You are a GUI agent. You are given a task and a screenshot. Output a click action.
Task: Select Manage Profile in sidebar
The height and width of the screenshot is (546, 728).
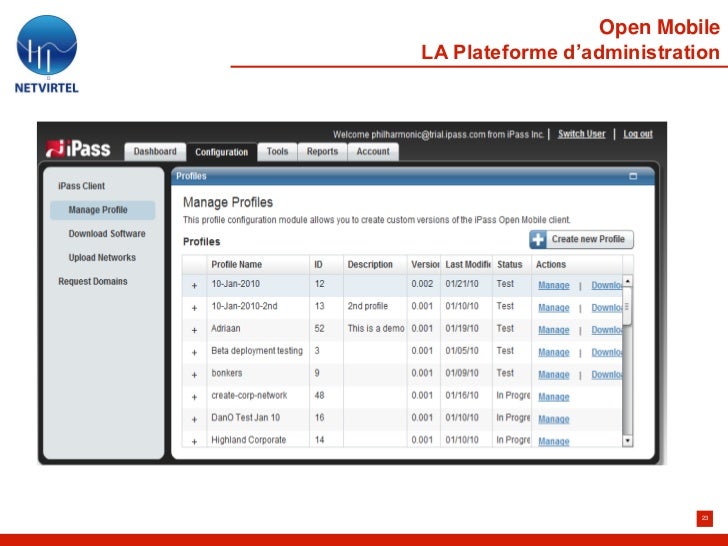point(102,210)
